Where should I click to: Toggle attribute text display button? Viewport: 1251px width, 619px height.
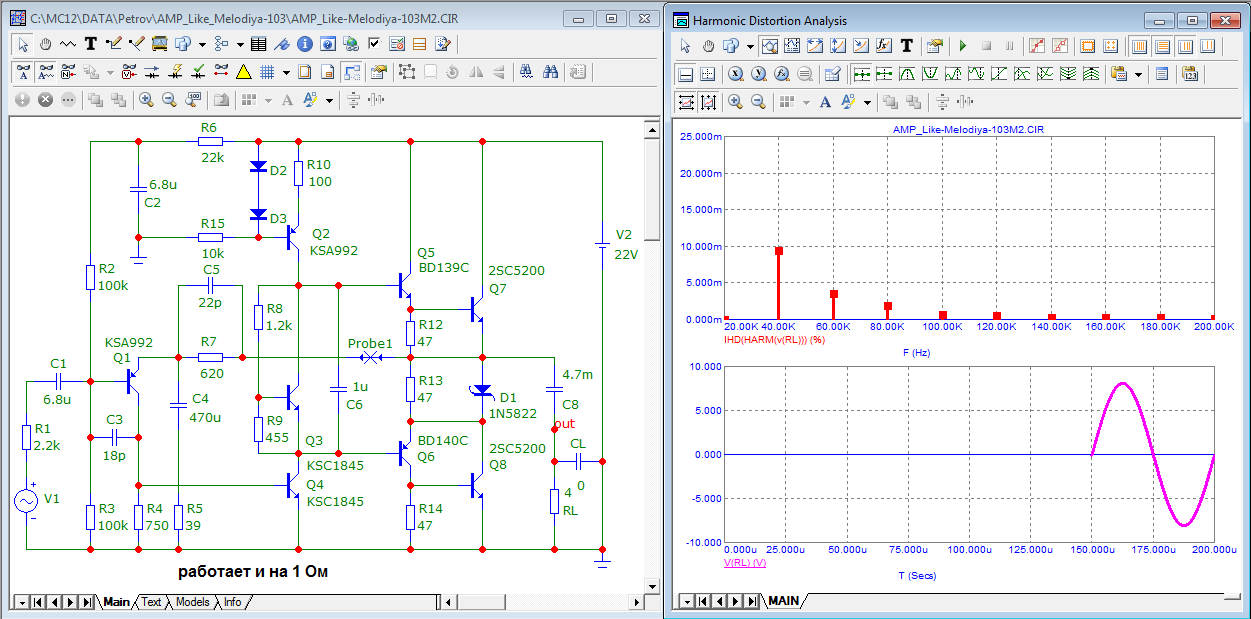tap(24, 72)
